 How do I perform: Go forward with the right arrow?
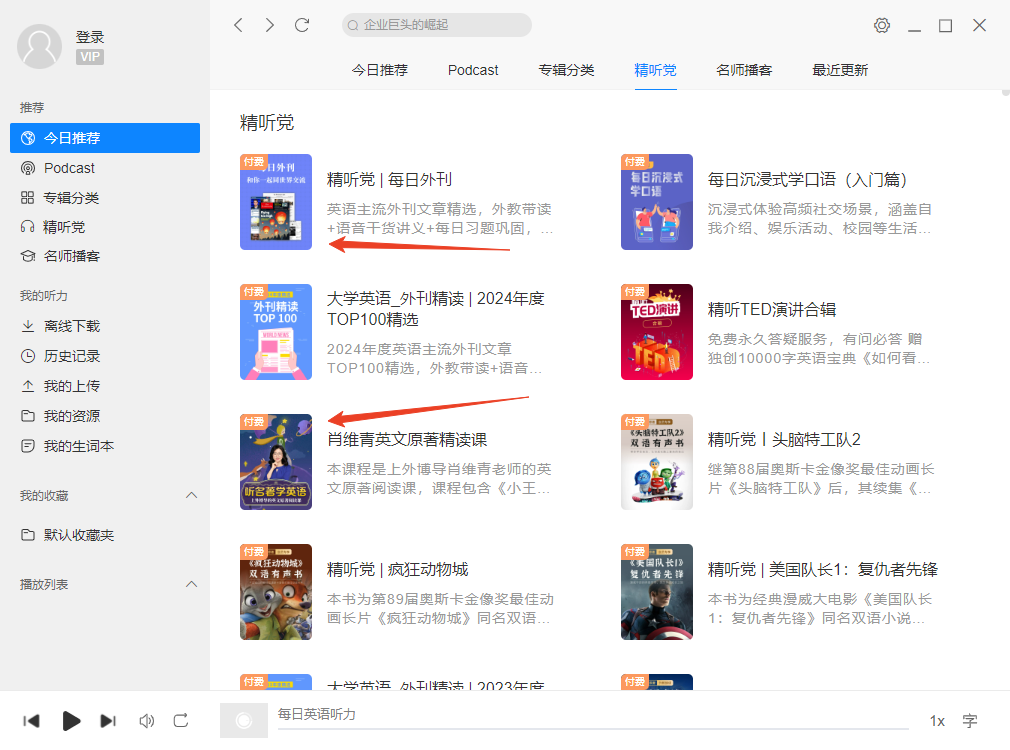point(269,25)
